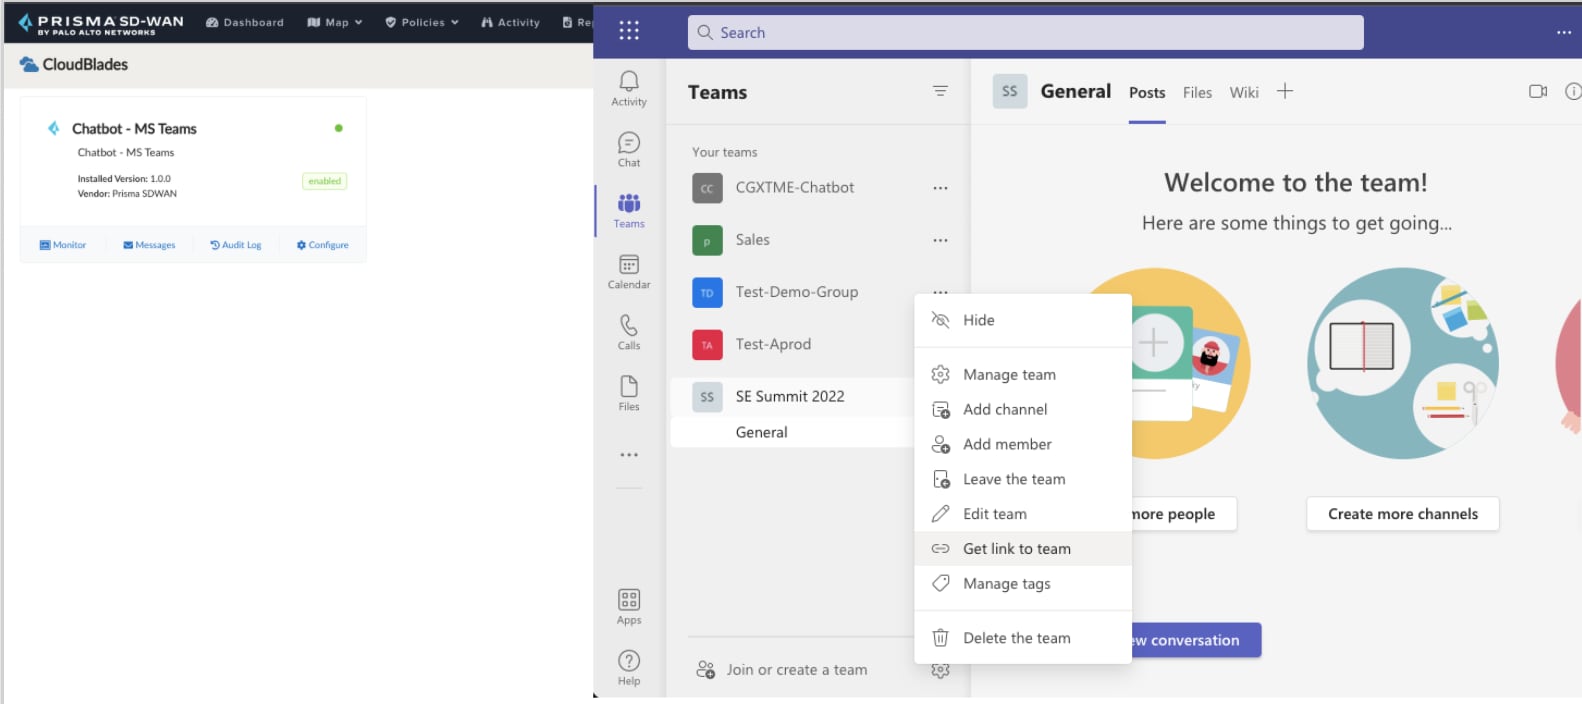Open manage teams gear icon
Viewport: 1582px width, 704px height.
(940, 671)
